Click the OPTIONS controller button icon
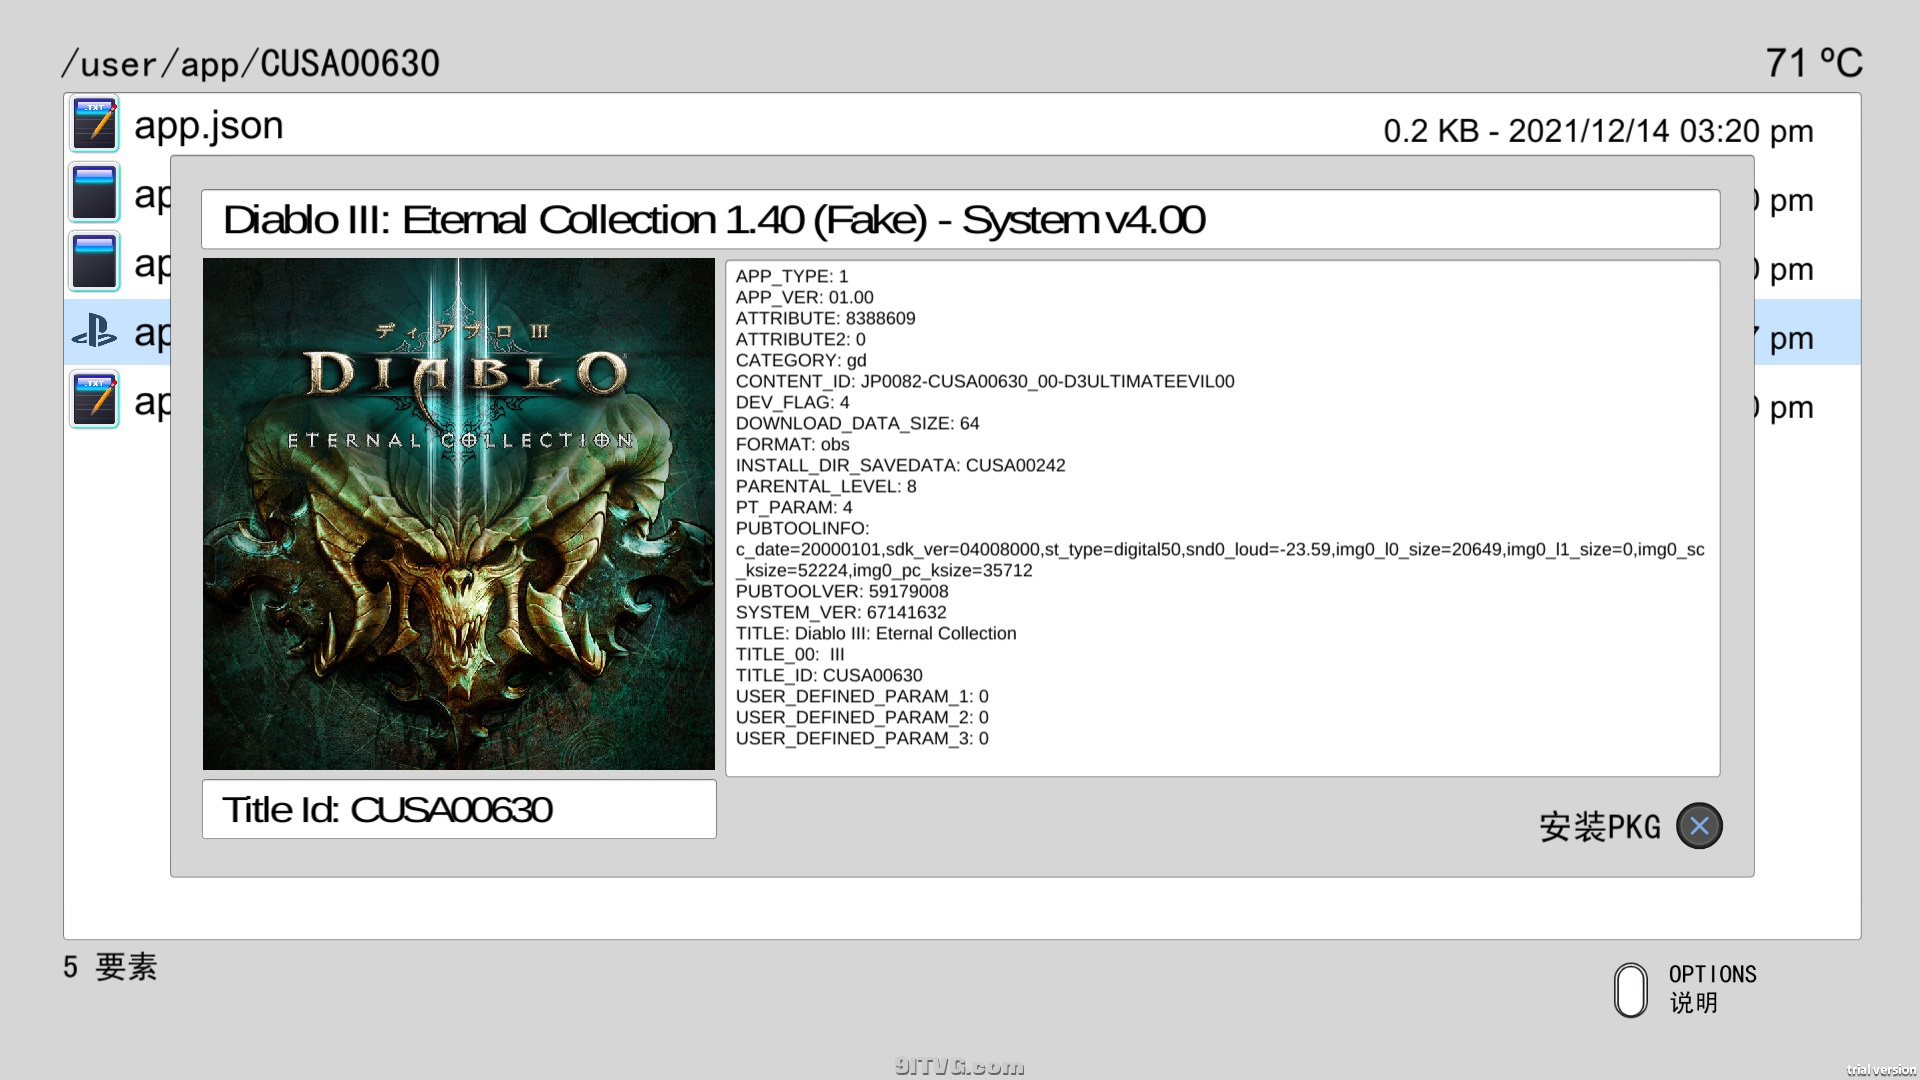This screenshot has width=1920, height=1080. point(1631,990)
